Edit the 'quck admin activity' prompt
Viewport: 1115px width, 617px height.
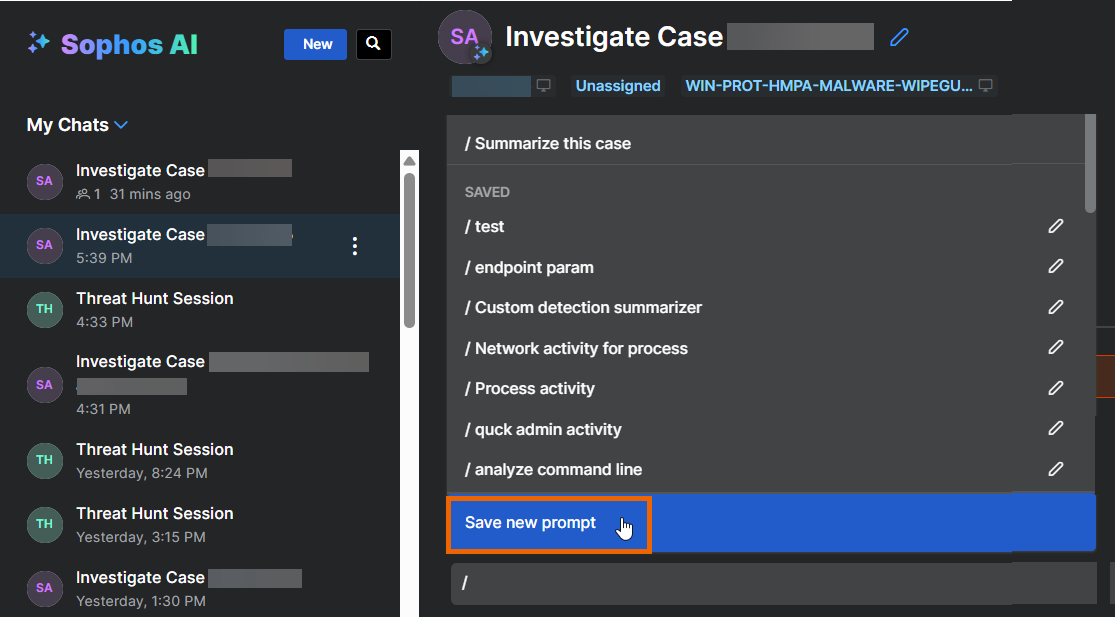click(x=1055, y=429)
